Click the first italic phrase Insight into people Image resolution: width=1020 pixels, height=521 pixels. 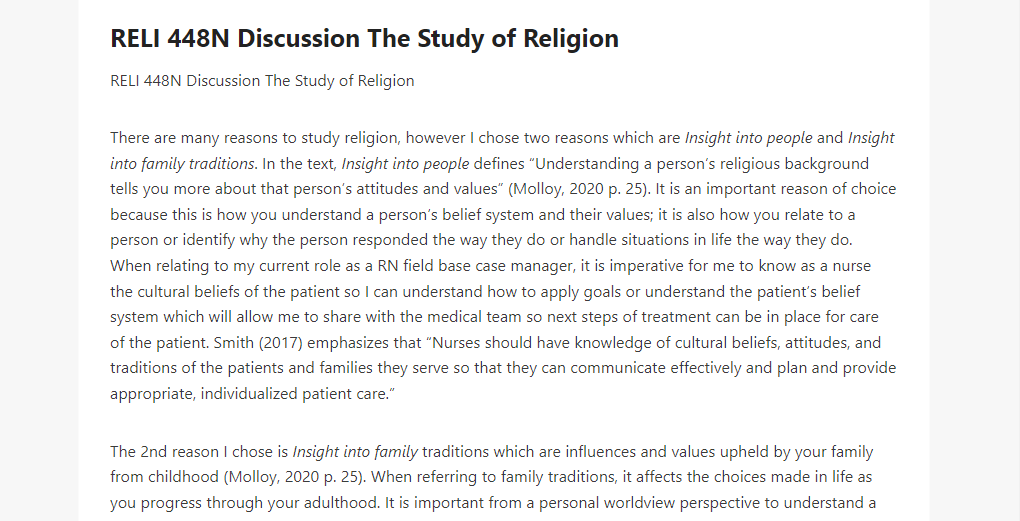point(748,138)
